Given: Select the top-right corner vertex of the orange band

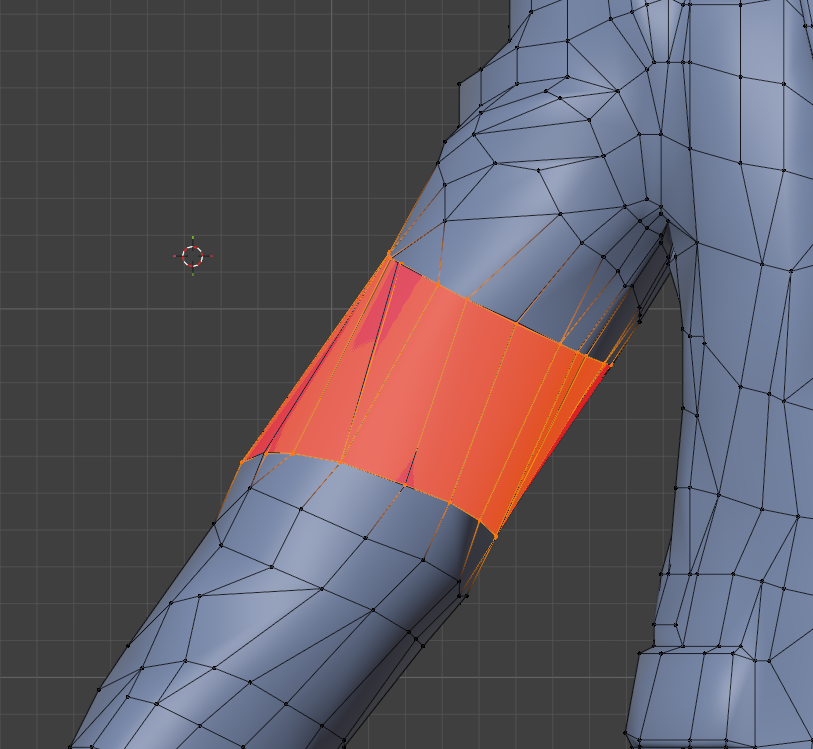Looking at the screenshot, I should [607, 365].
